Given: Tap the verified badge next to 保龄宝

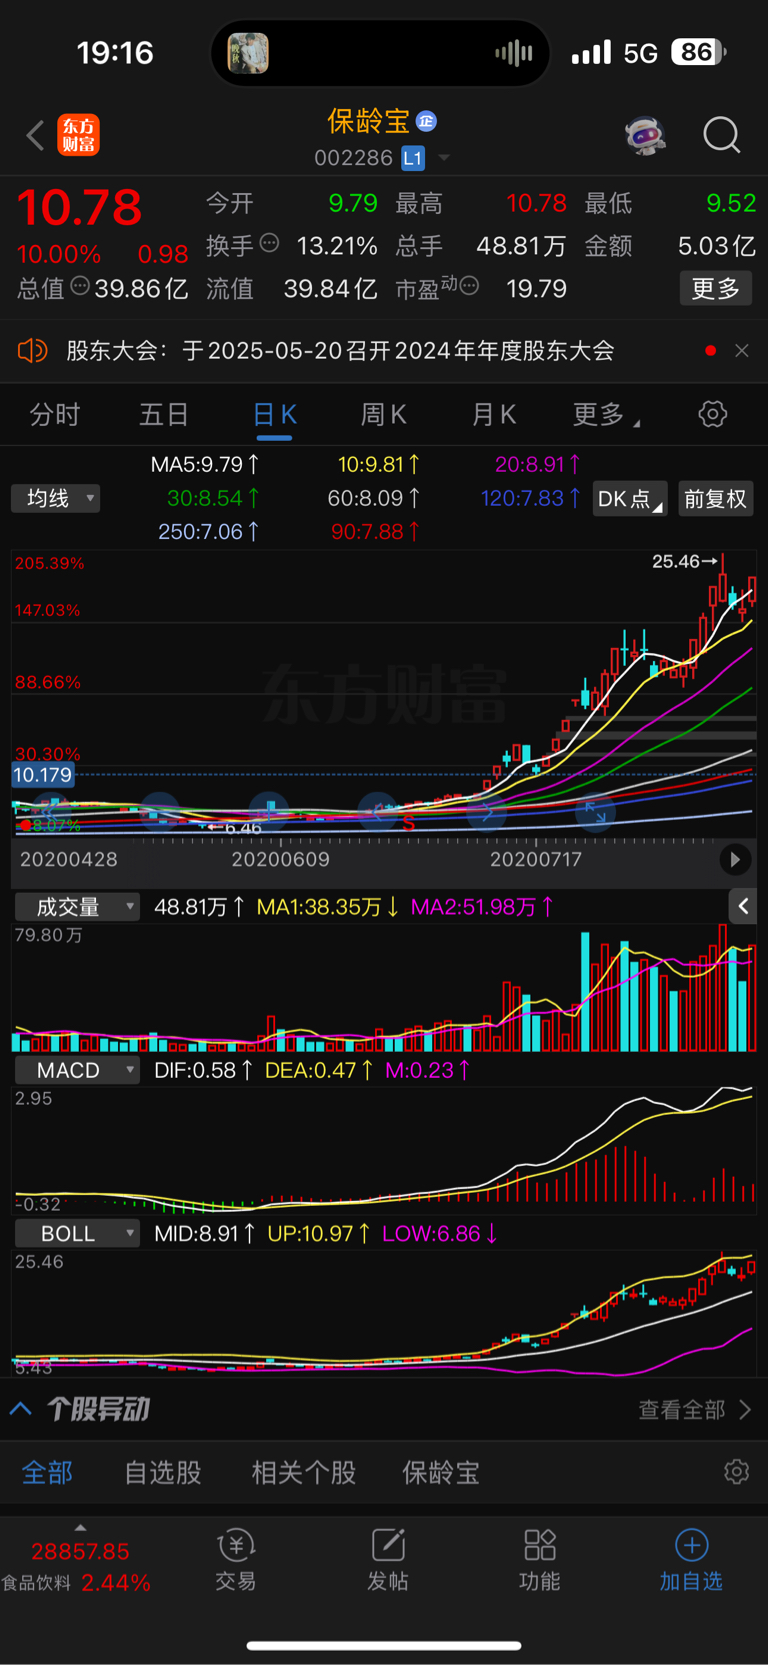Looking at the screenshot, I should tap(426, 121).
